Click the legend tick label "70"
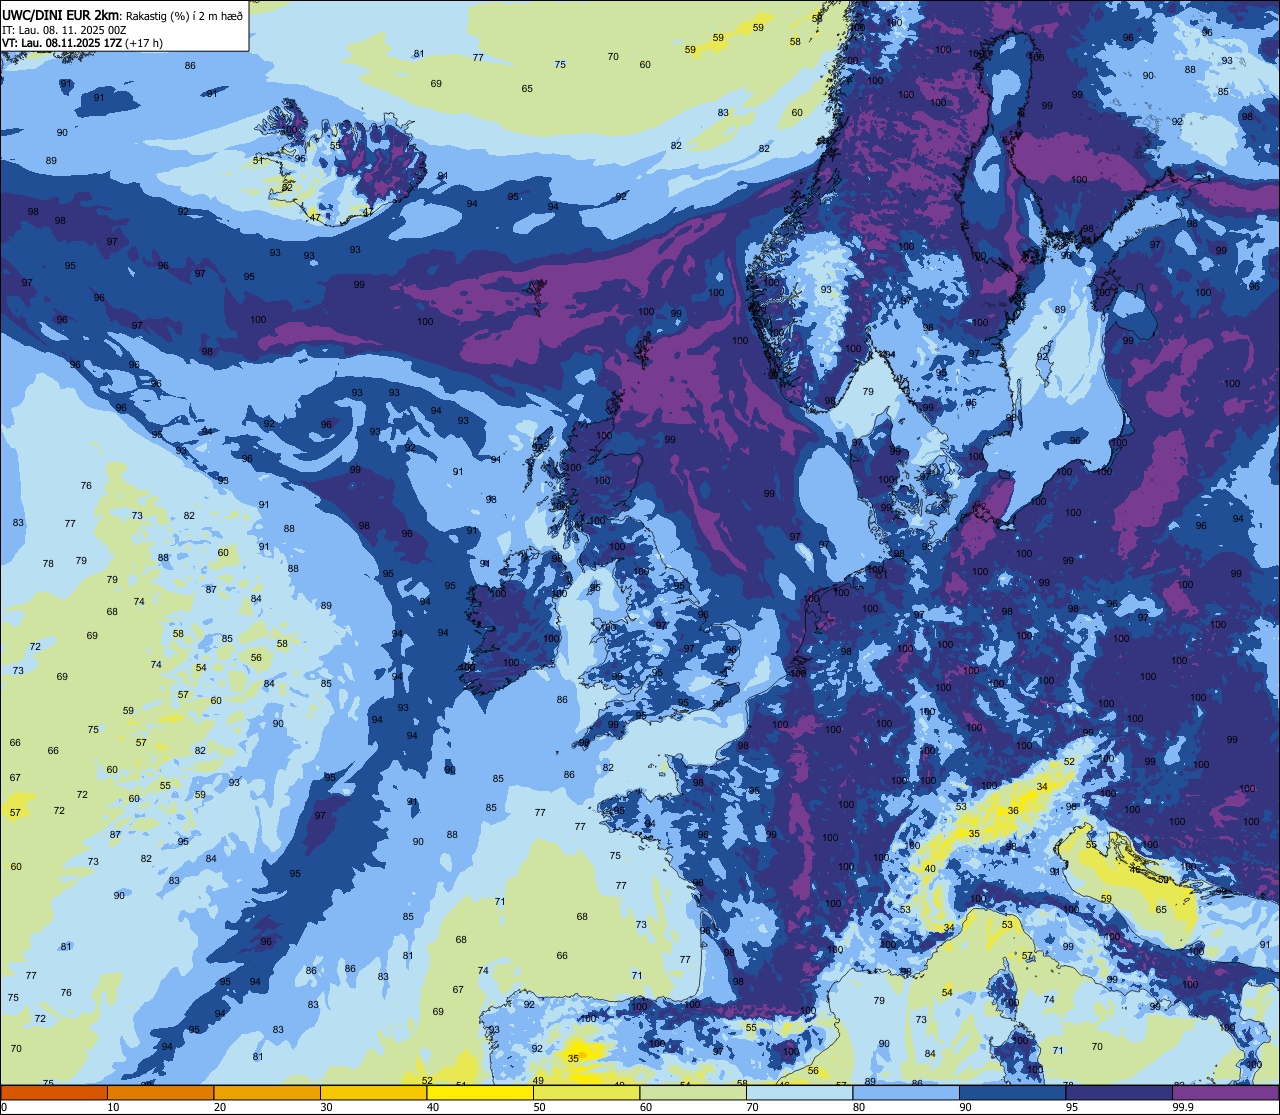 pos(752,1107)
